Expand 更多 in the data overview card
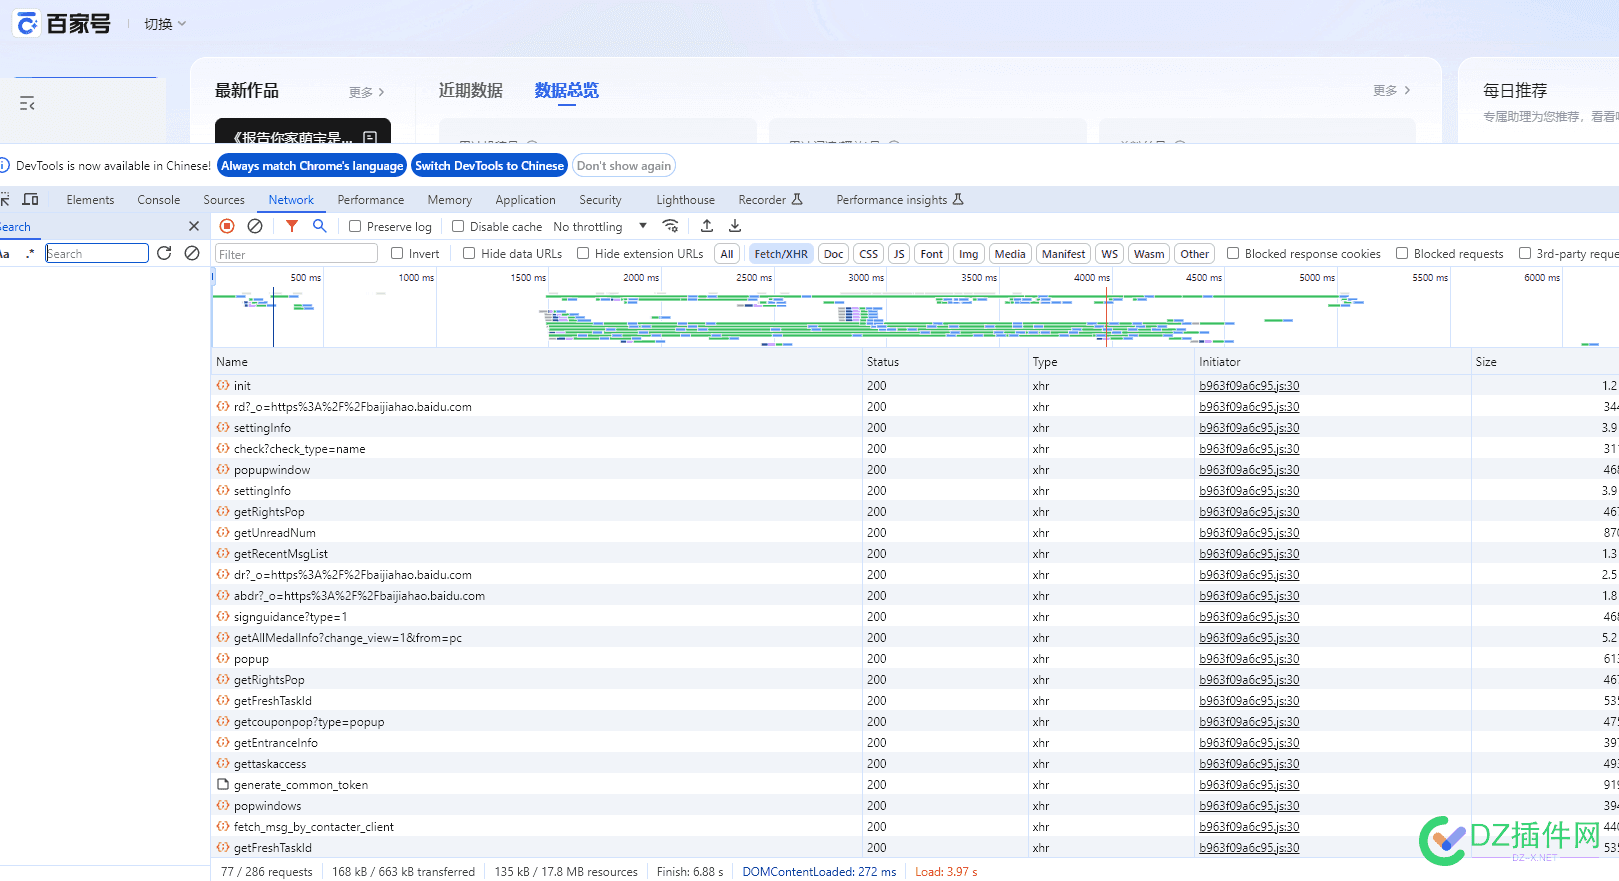 [x=1391, y=90]
